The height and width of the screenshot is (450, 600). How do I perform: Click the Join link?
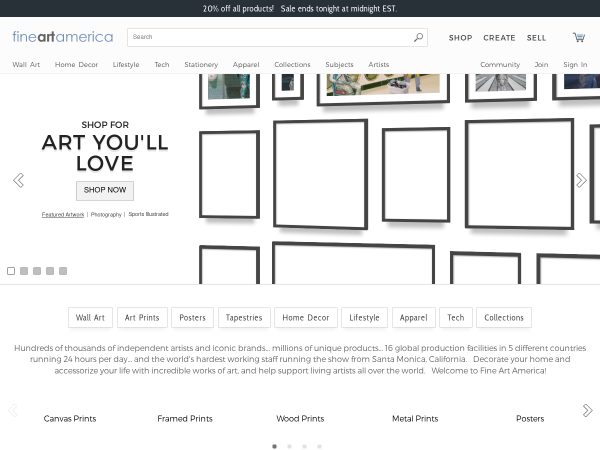tap(541, 65)
